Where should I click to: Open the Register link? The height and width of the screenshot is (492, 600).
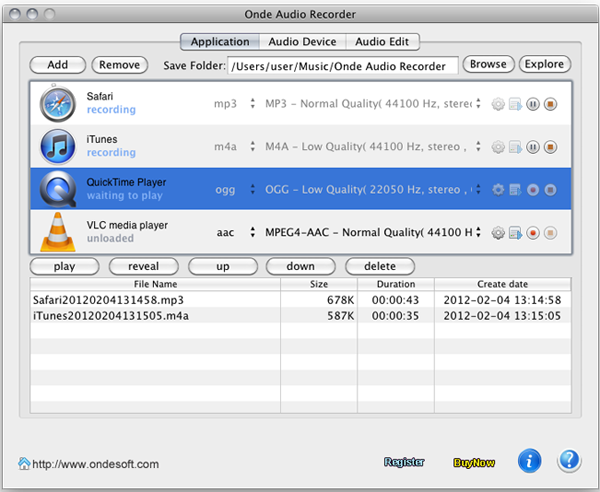(x=404, y=462)
